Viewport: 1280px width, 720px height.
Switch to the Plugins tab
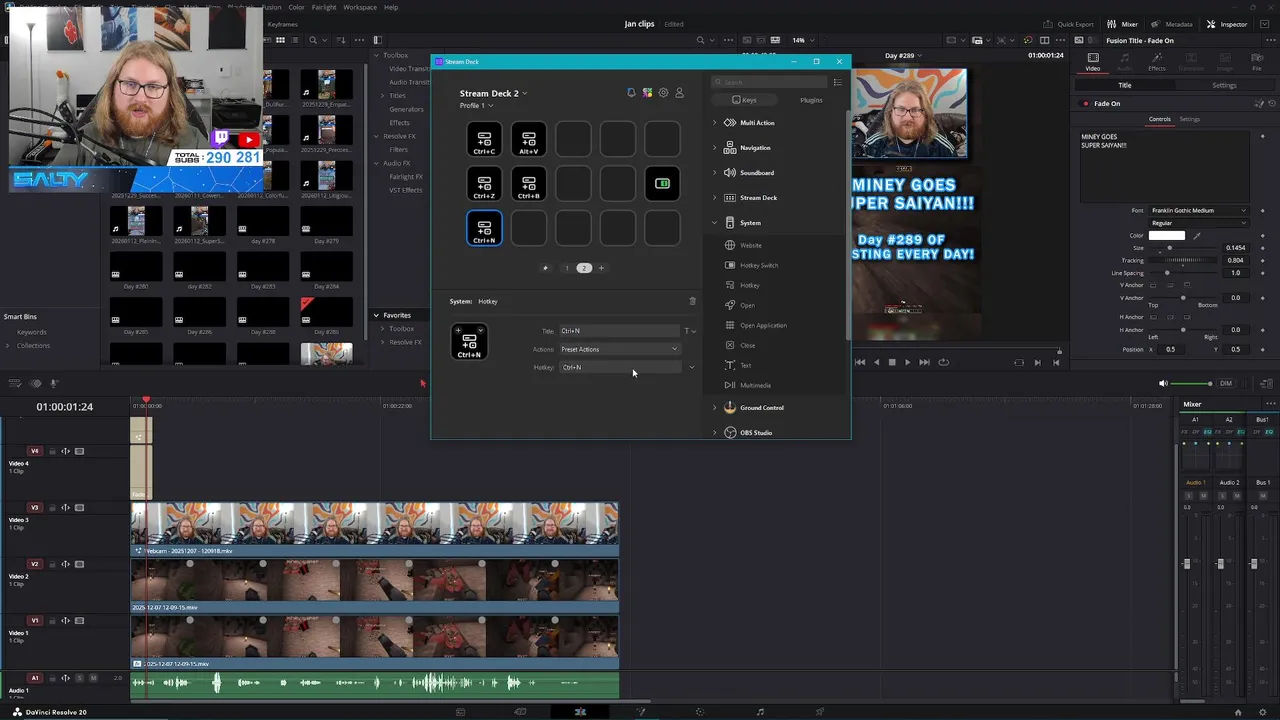click(811, 100)
